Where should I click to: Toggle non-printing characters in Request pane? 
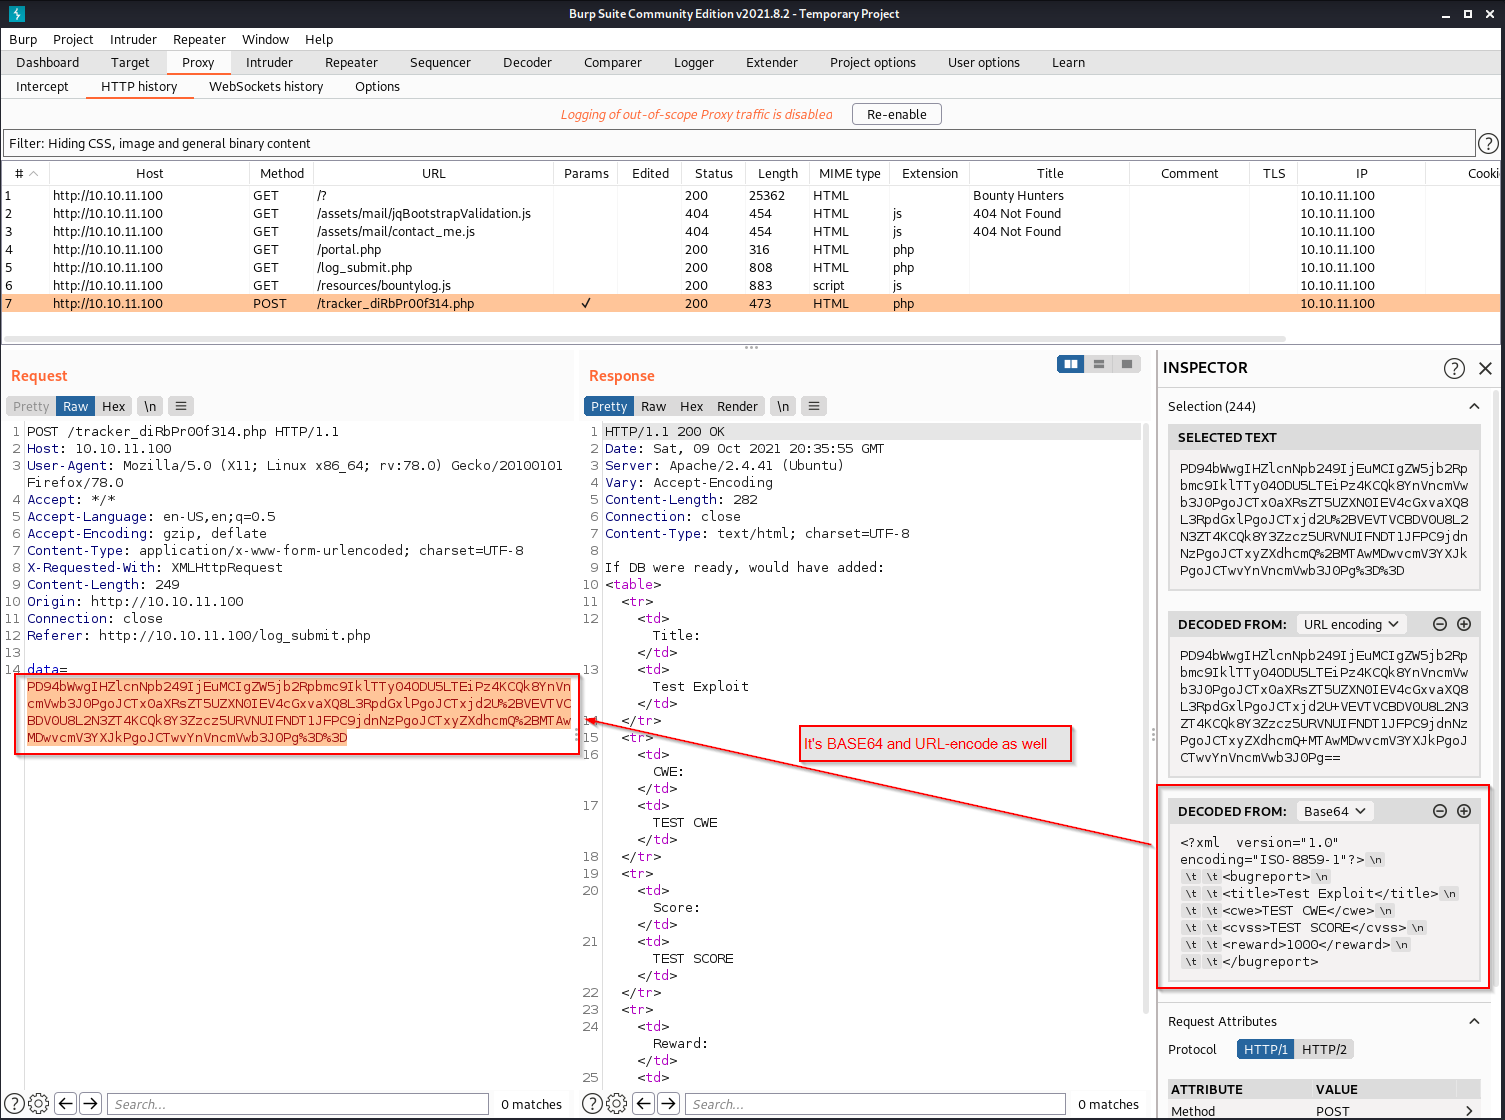tap(150, 406)
